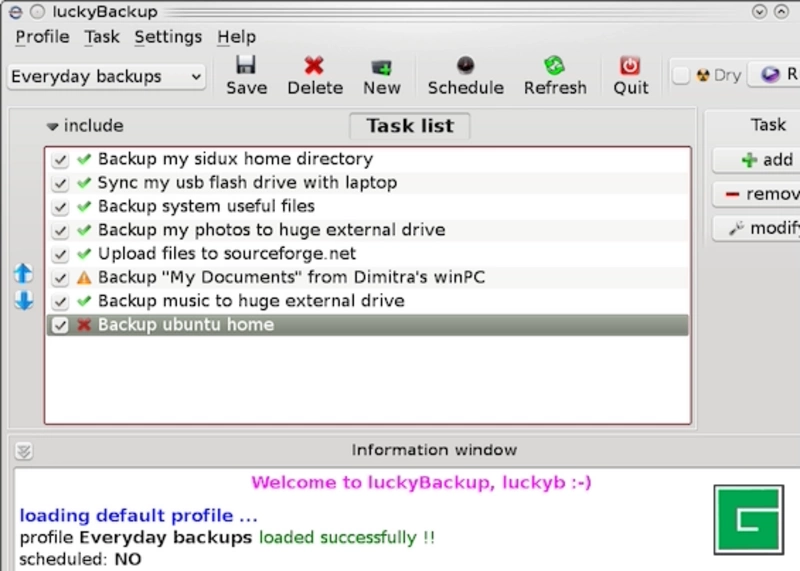Select Backup music to huge external drive
Viewport: 800px width, 571px height.
pos(250,301)
